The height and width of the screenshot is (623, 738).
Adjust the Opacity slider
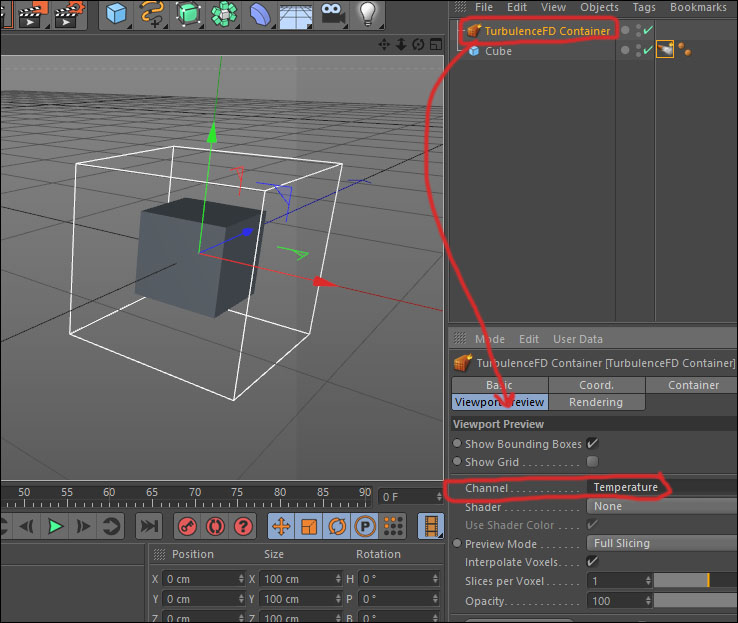pyautogui.click(x=696, y=600)
